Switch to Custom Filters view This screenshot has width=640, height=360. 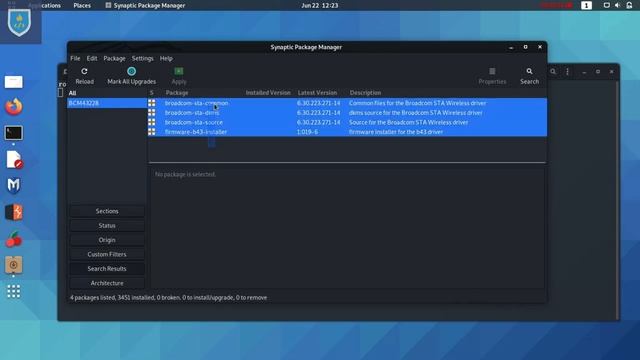click(107, 254)
